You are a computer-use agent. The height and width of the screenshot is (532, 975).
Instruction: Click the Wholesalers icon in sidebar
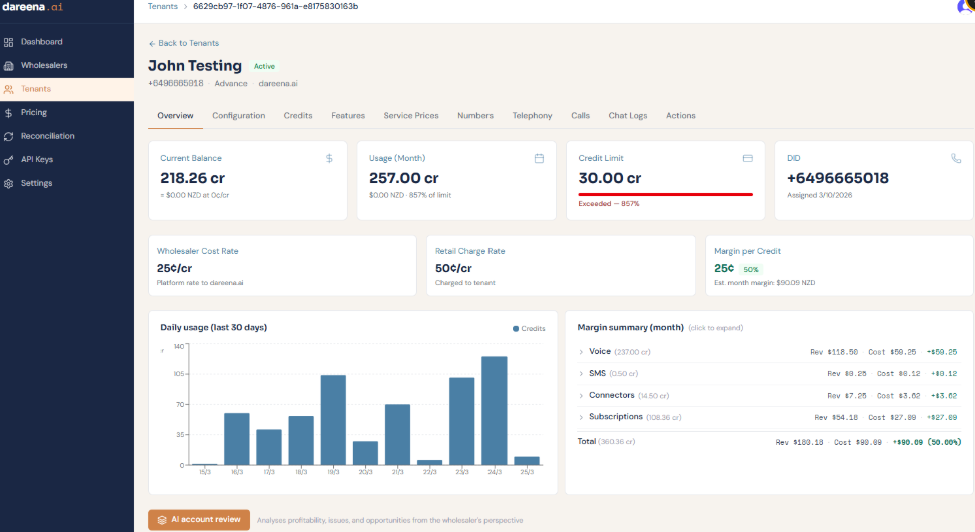(9, 66)
